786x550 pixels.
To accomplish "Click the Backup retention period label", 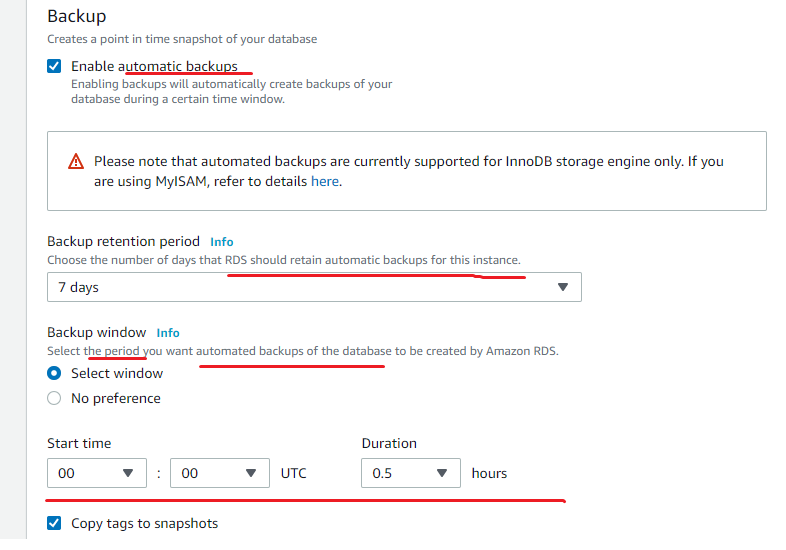I will (x=124, y=242).
